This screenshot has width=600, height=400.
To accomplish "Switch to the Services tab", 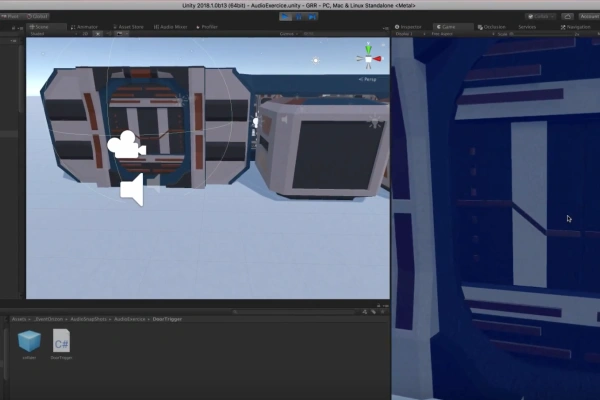I will click(x=527, y=27).
